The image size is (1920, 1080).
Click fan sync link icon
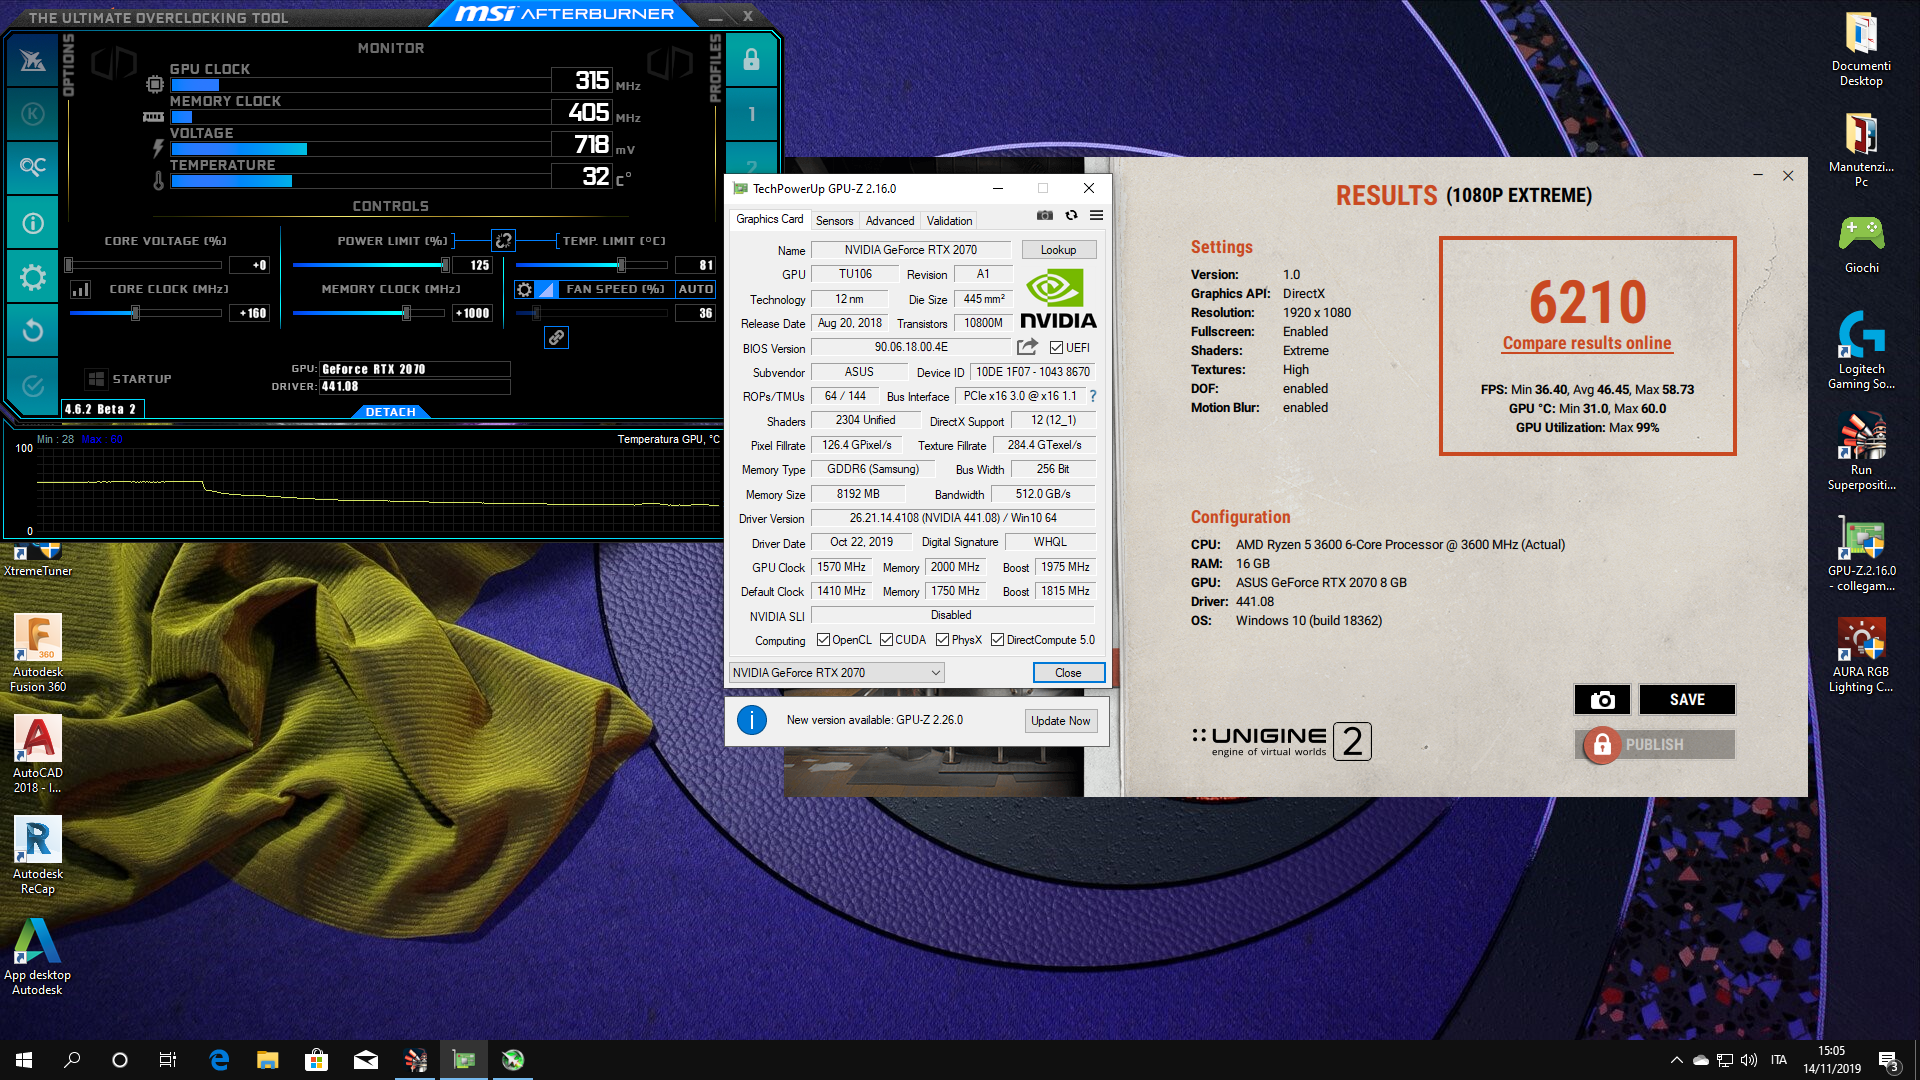click(556, 338)
